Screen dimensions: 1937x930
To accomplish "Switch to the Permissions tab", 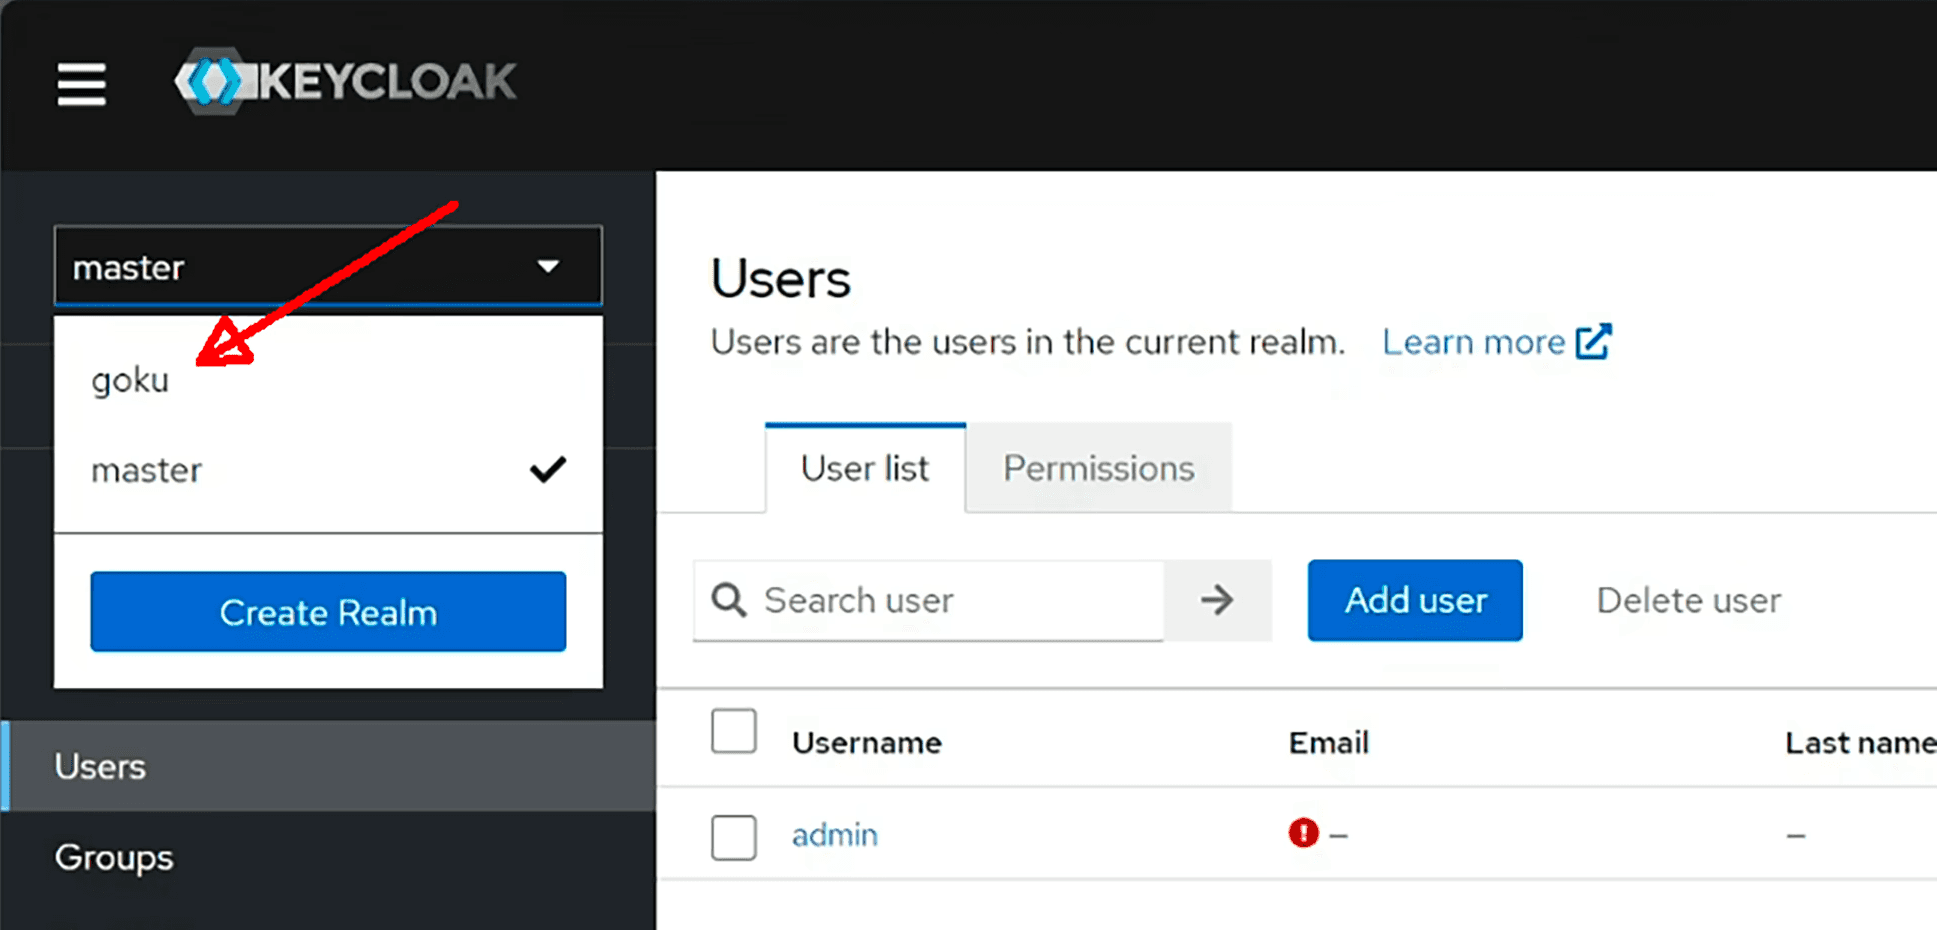I will click(1098, 468).
